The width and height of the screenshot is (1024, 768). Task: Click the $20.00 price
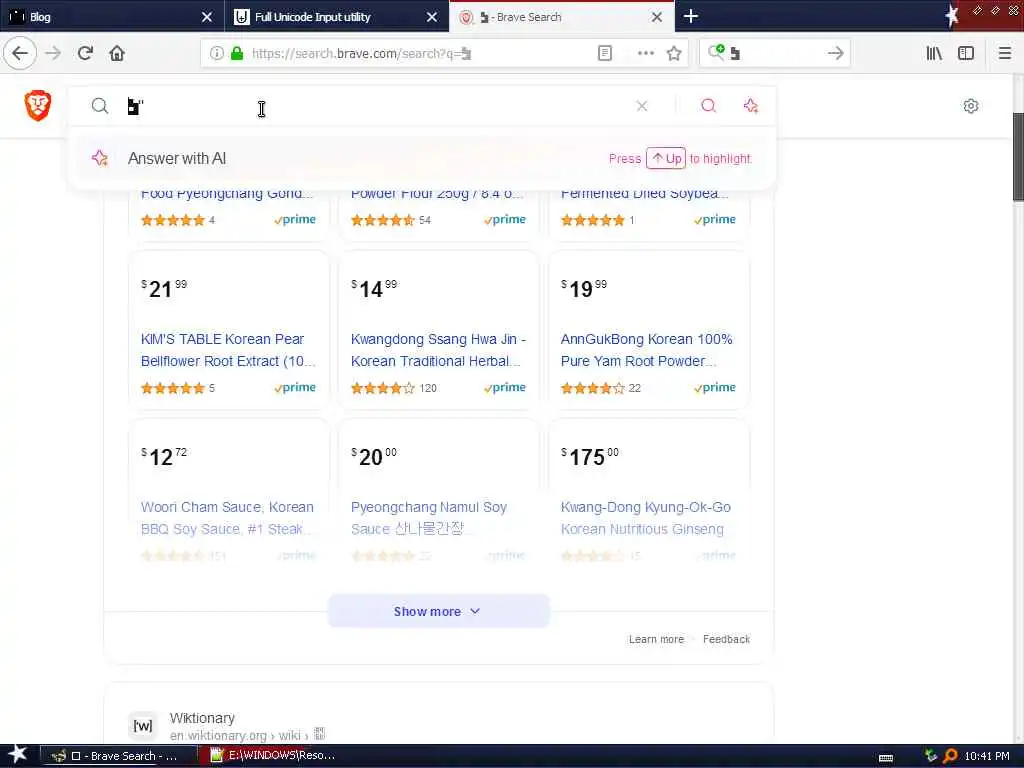(374, 456)
